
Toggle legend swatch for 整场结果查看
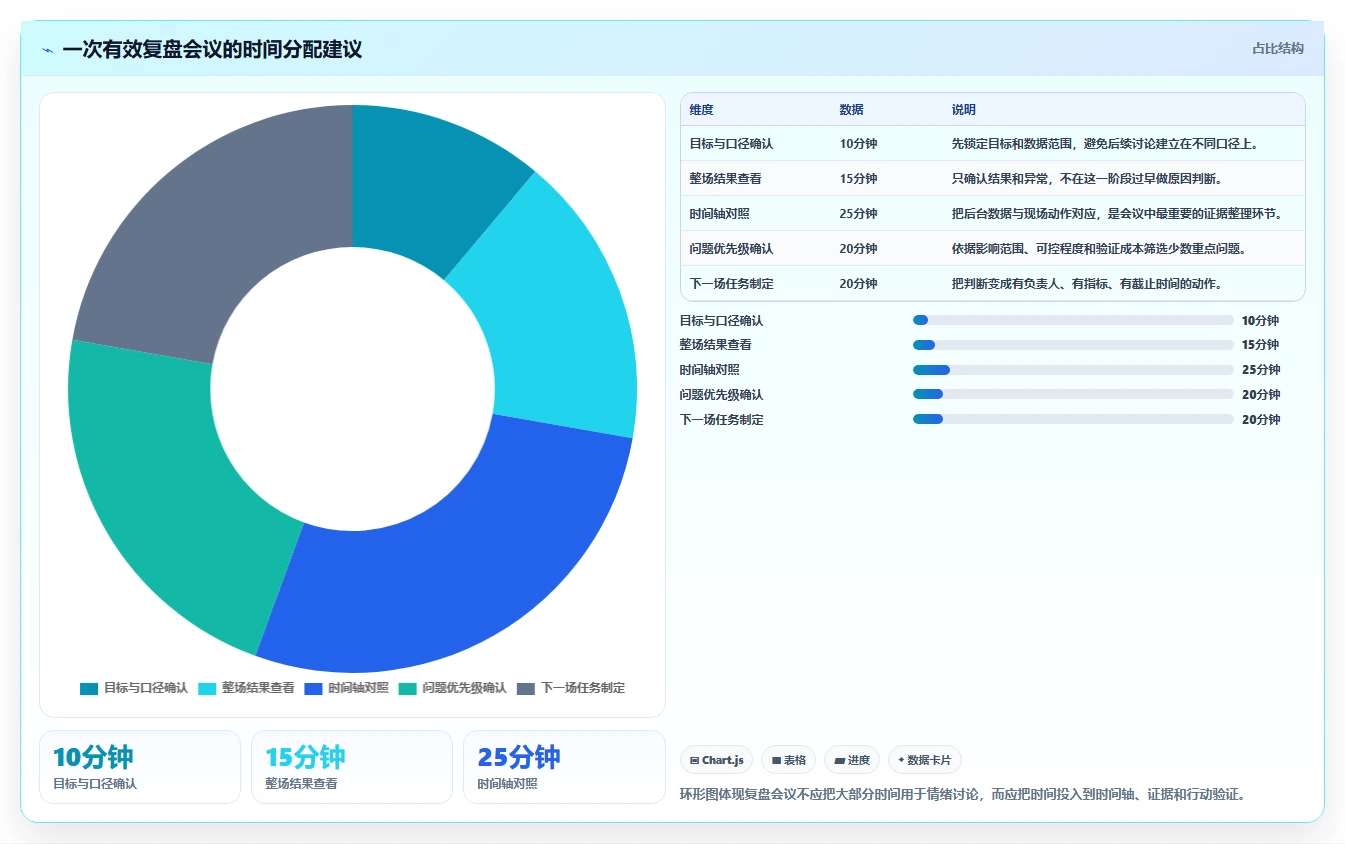207,688
